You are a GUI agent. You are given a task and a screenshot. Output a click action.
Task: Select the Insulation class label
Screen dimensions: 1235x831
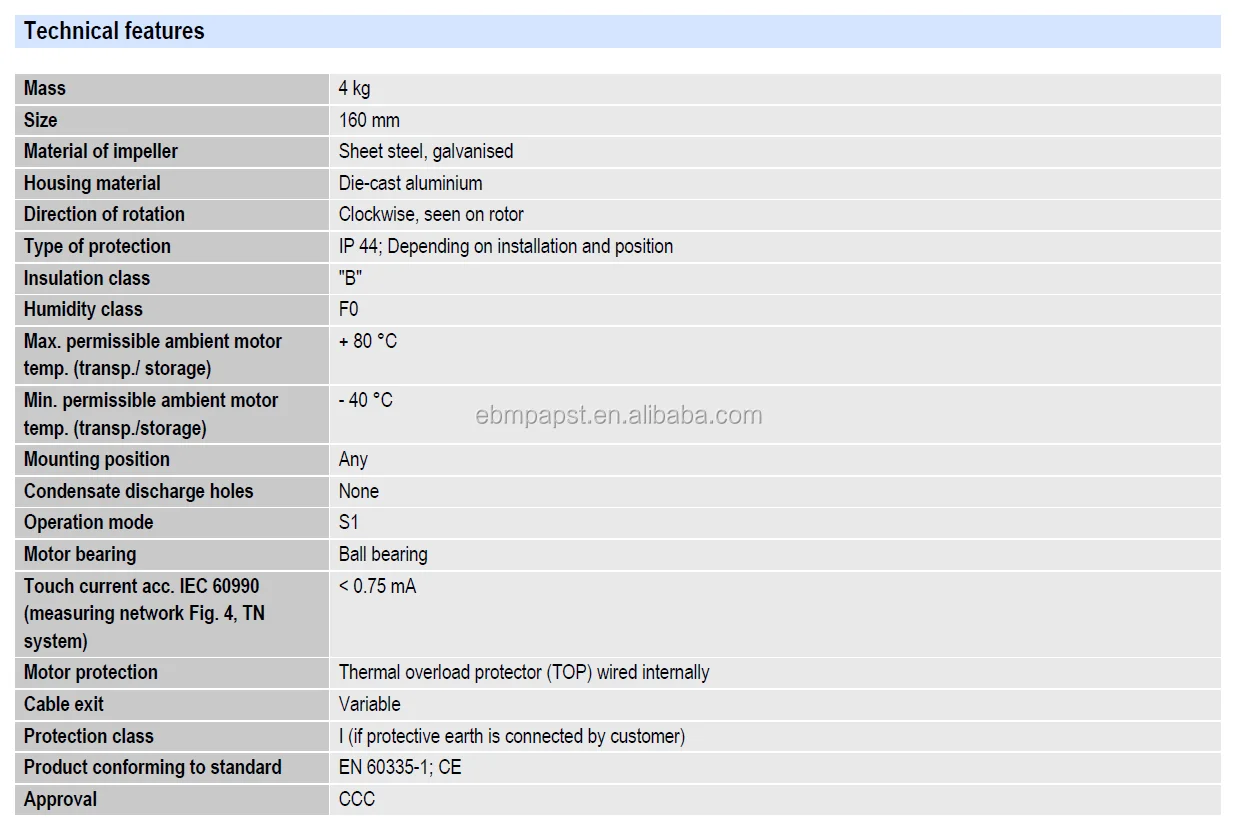tap(87, 278)
